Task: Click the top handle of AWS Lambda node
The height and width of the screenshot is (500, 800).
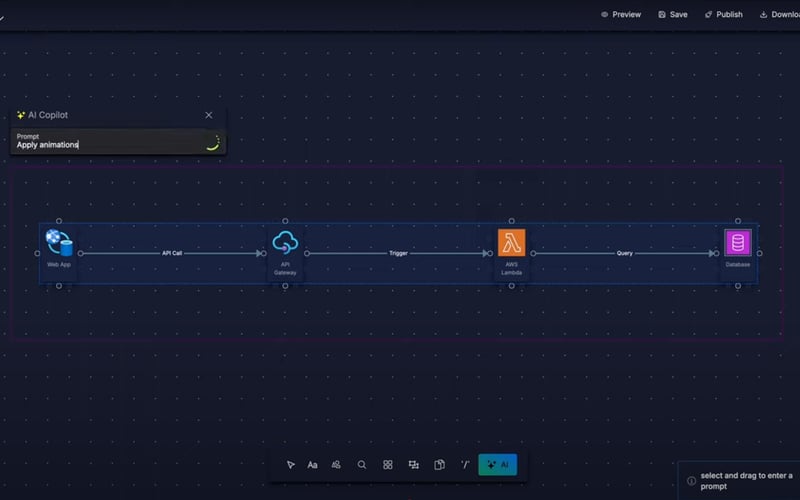Action: click(x=511, y=221)
